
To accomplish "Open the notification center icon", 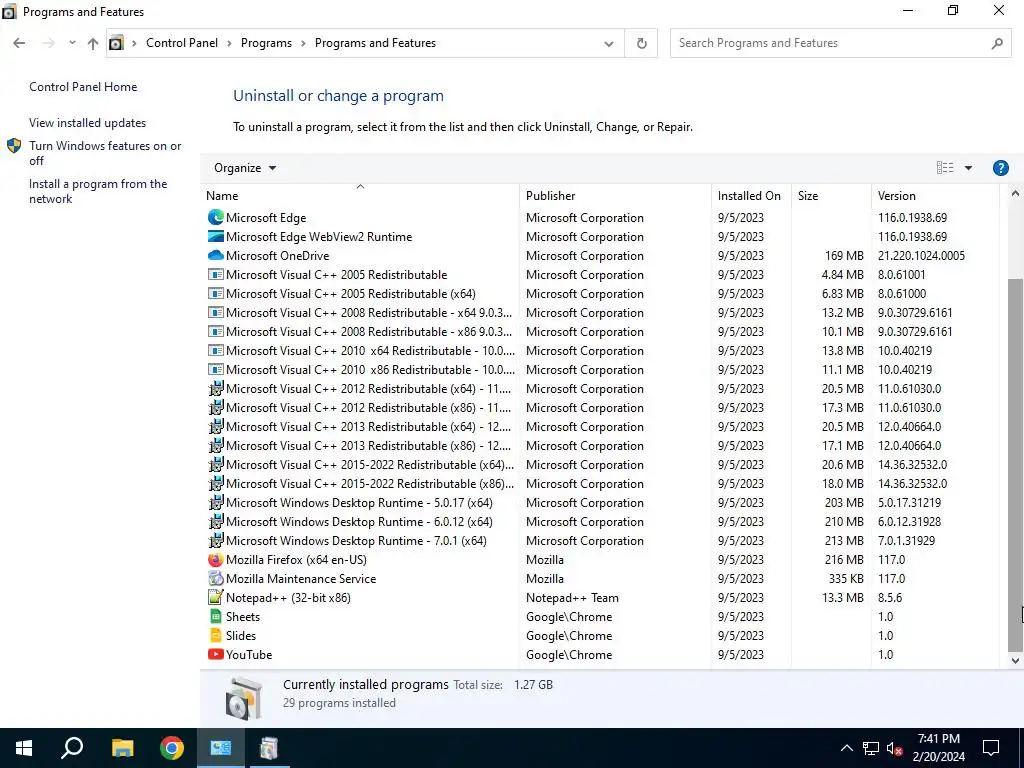I will point(991,748).
